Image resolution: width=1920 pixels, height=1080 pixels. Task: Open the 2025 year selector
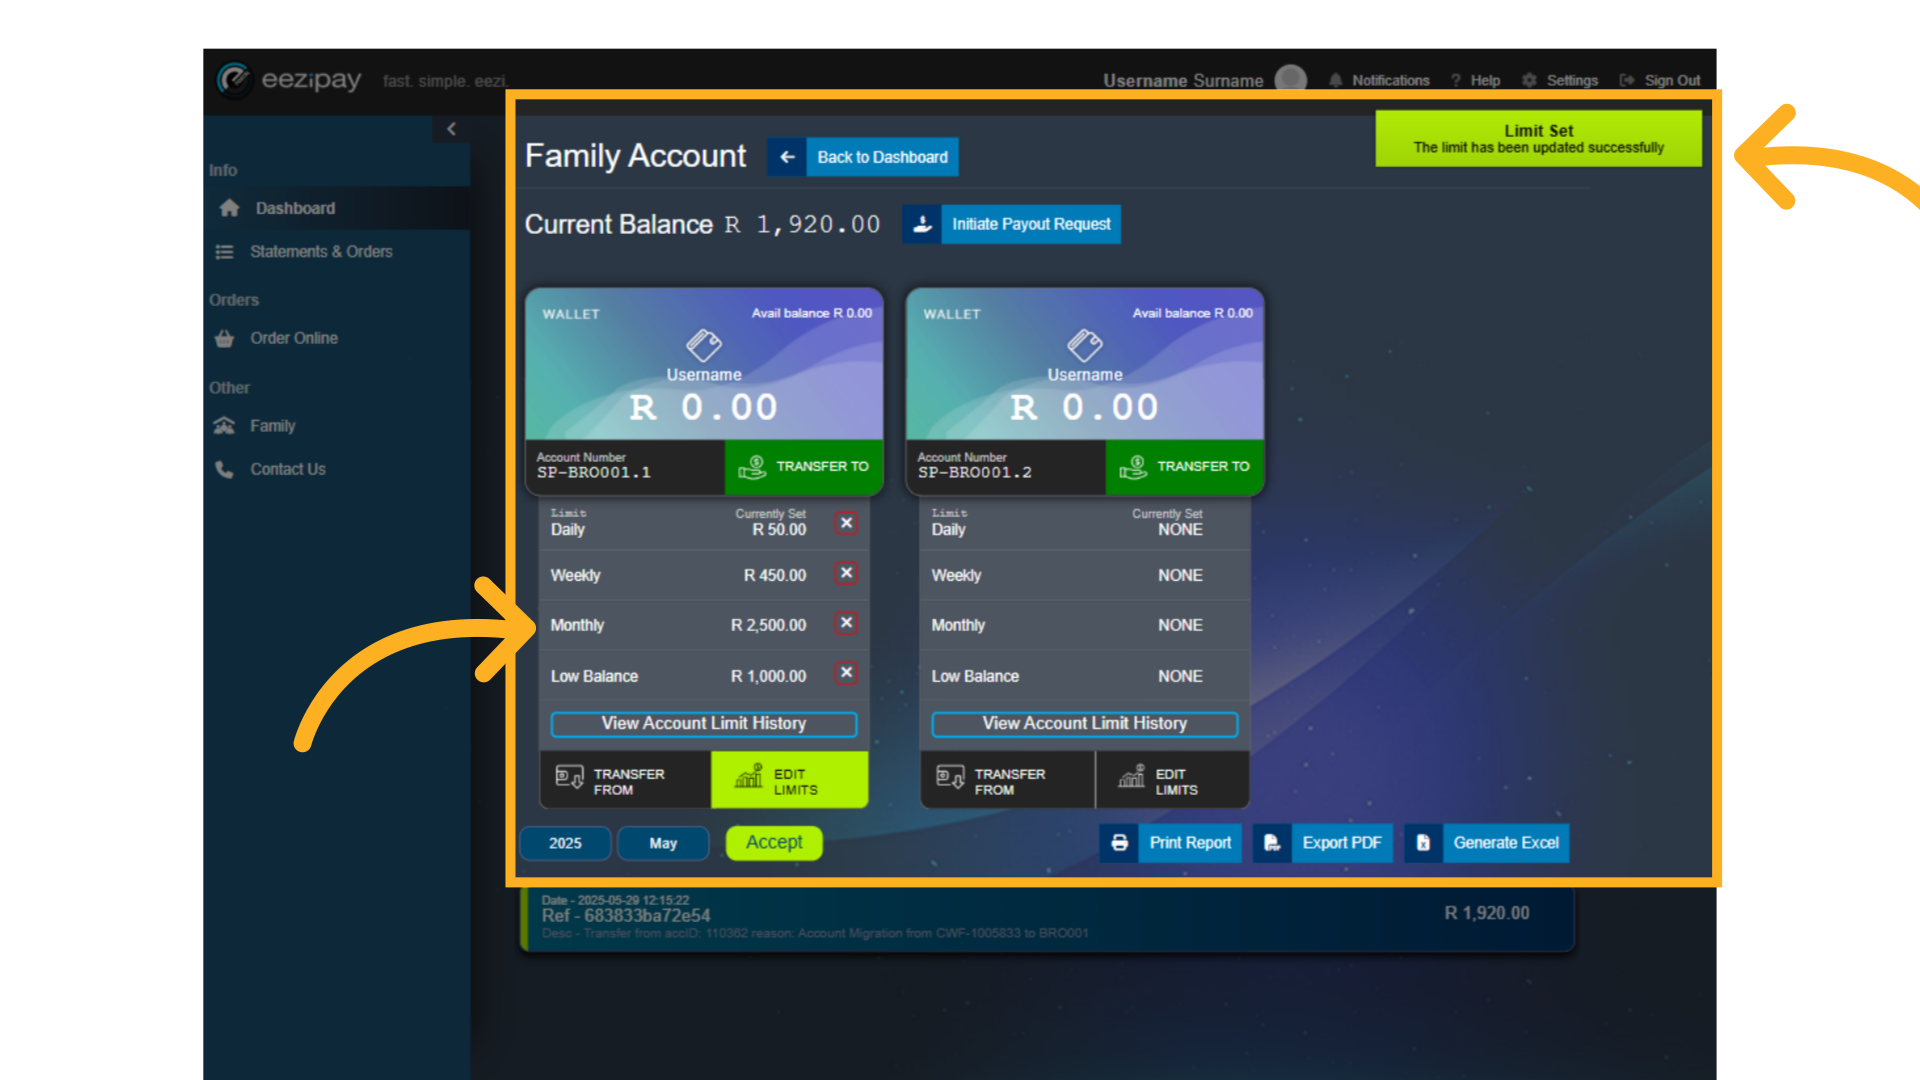coord(565,843)
